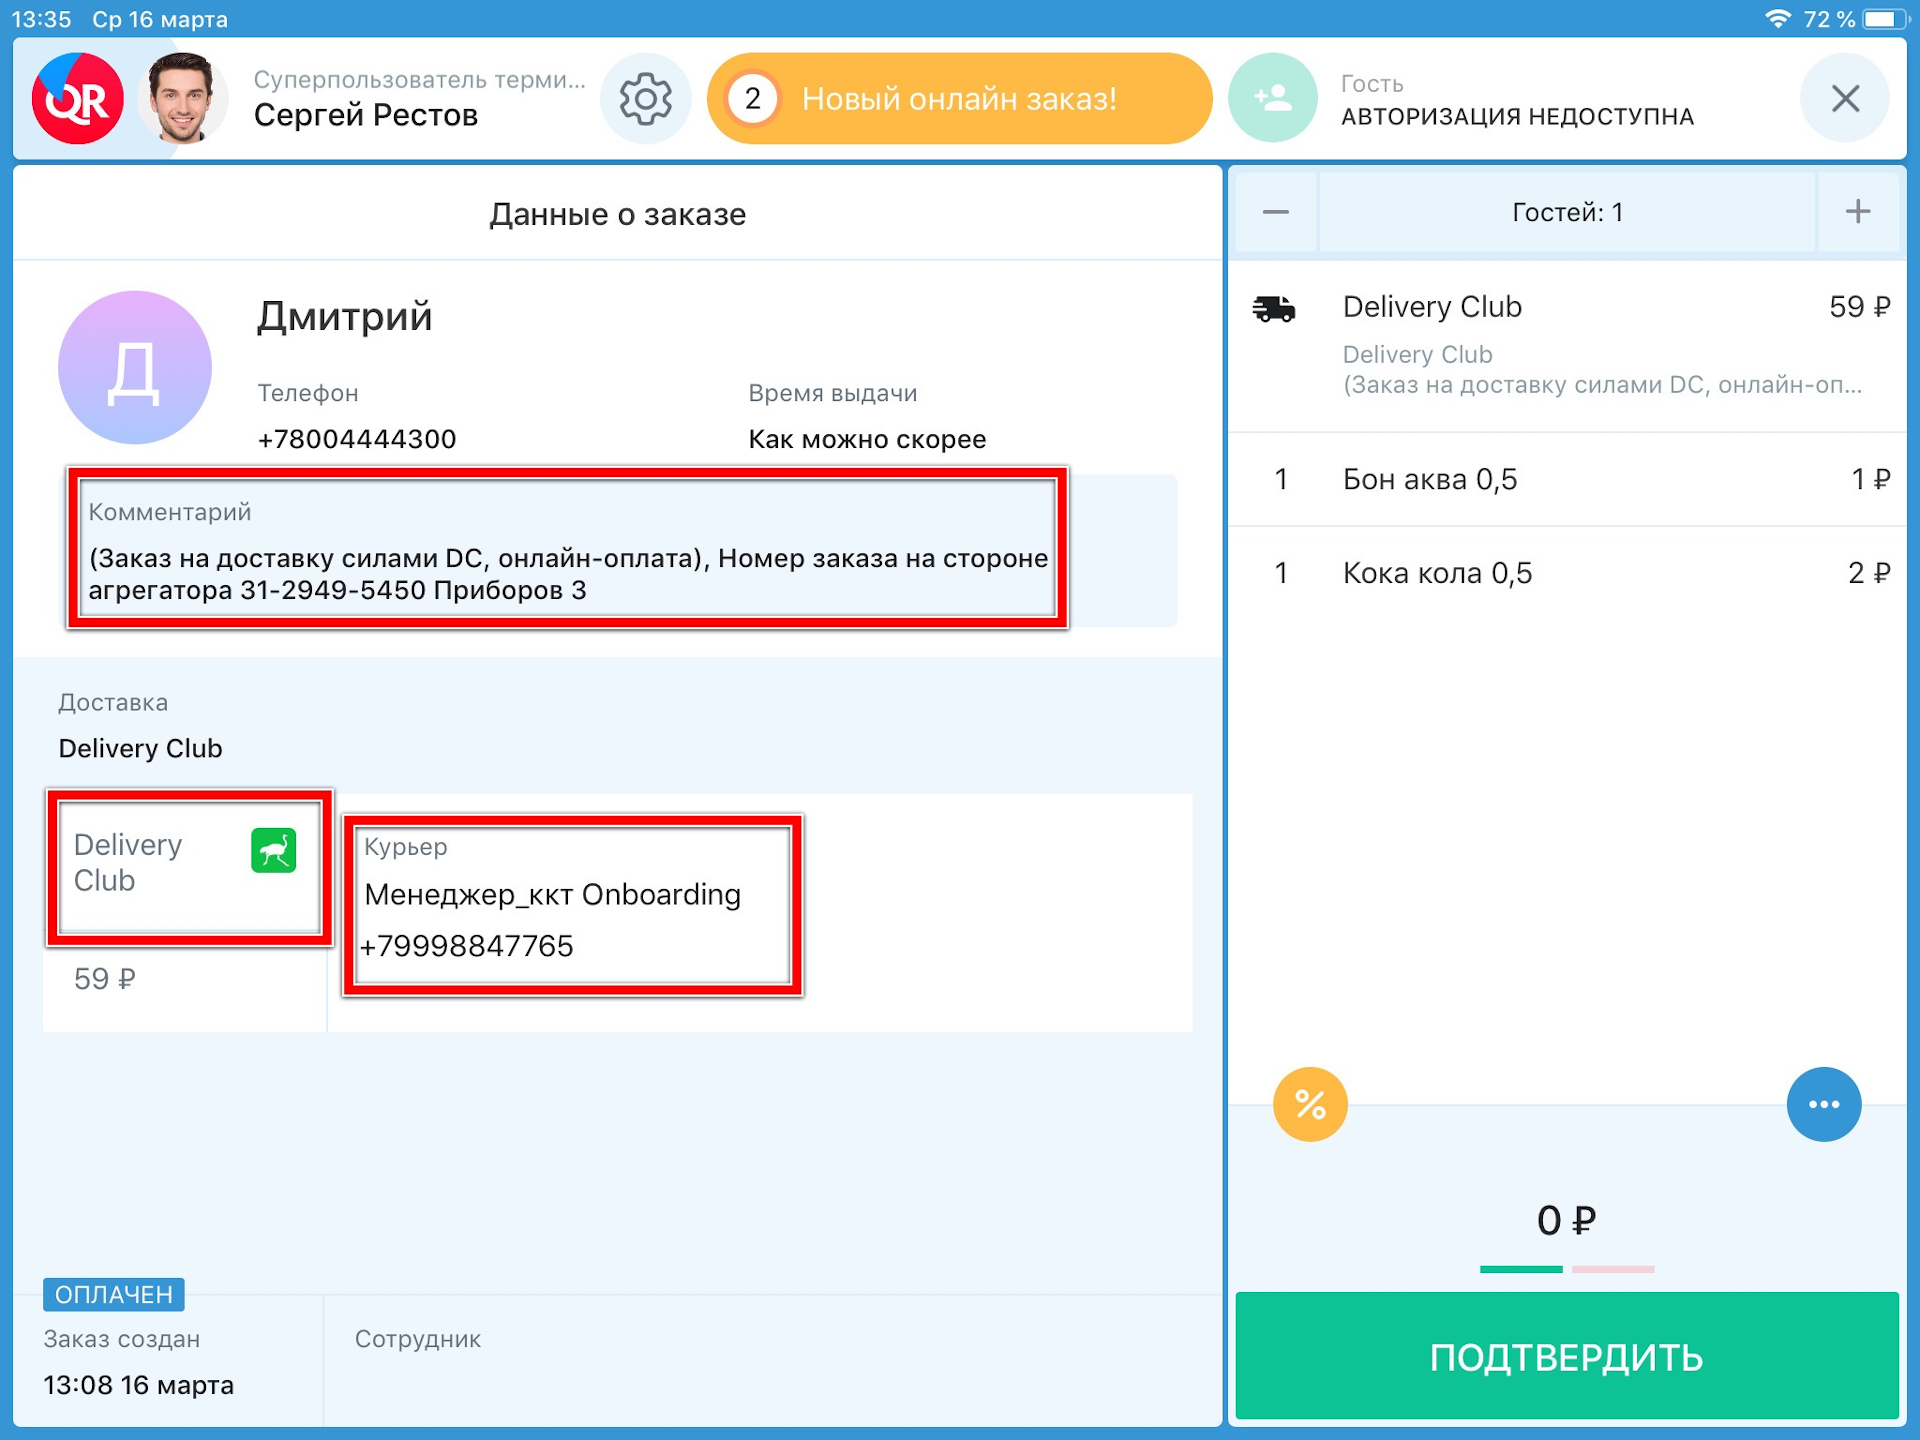Click the customer name Дмитрий

tap(345, 316)
